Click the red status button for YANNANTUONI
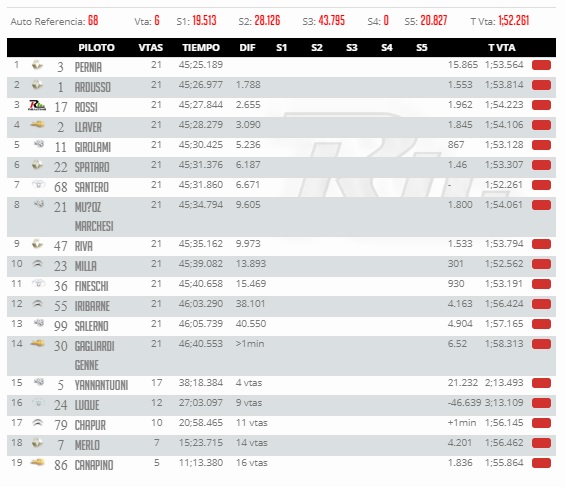 pos(541,383)
